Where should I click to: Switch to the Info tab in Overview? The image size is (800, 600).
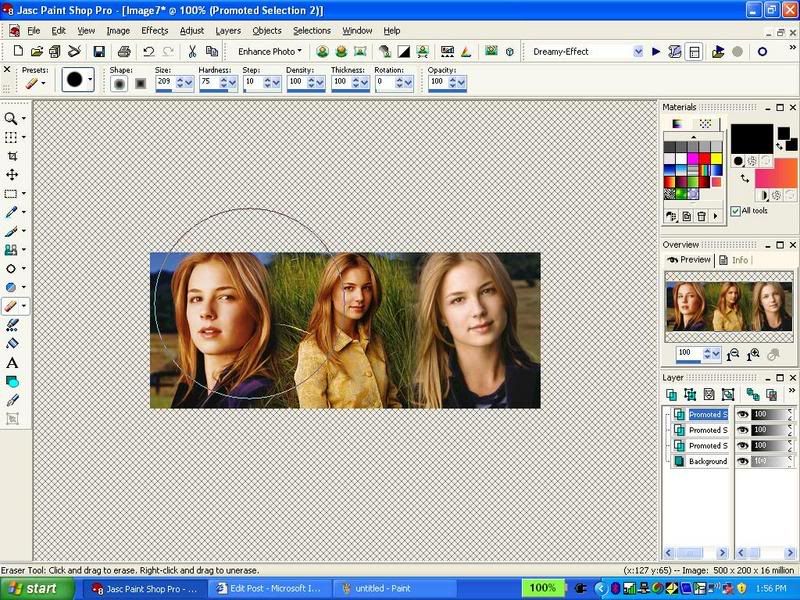point(735,260)
